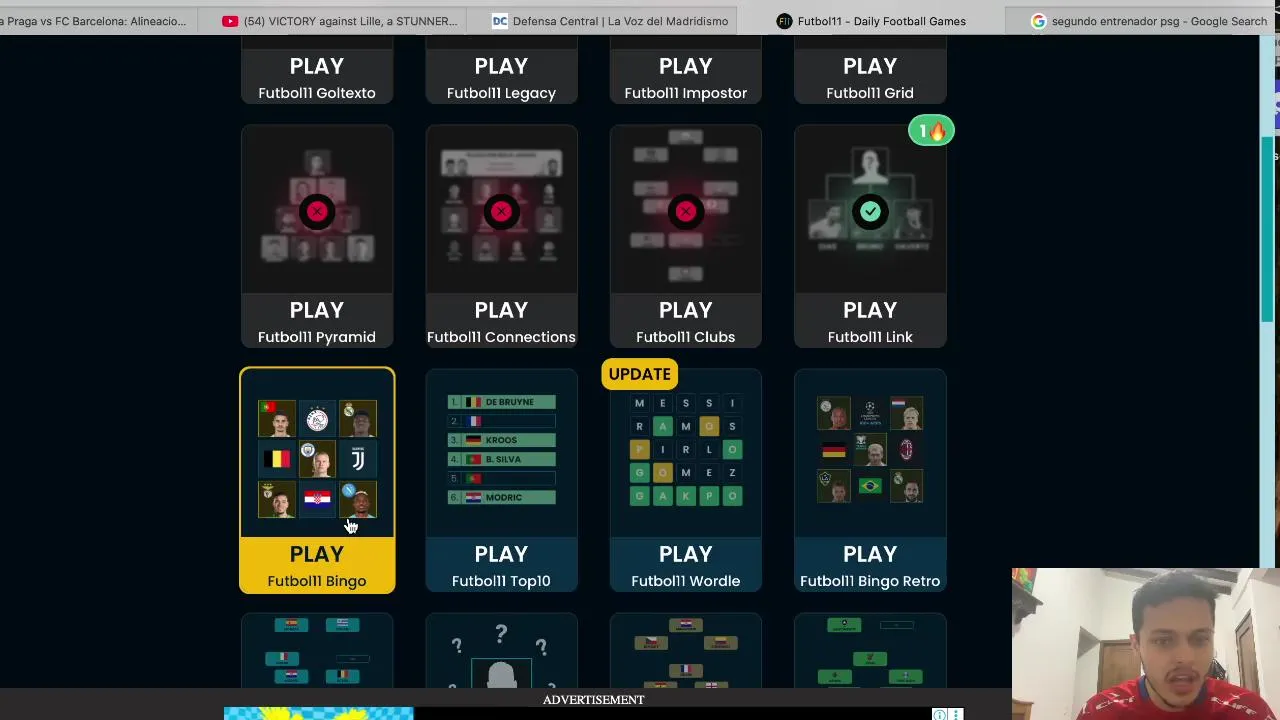1280x720 pixels.
Task: Click the Germany flag in Bingo Retro preview
Action: coord(833,451)
